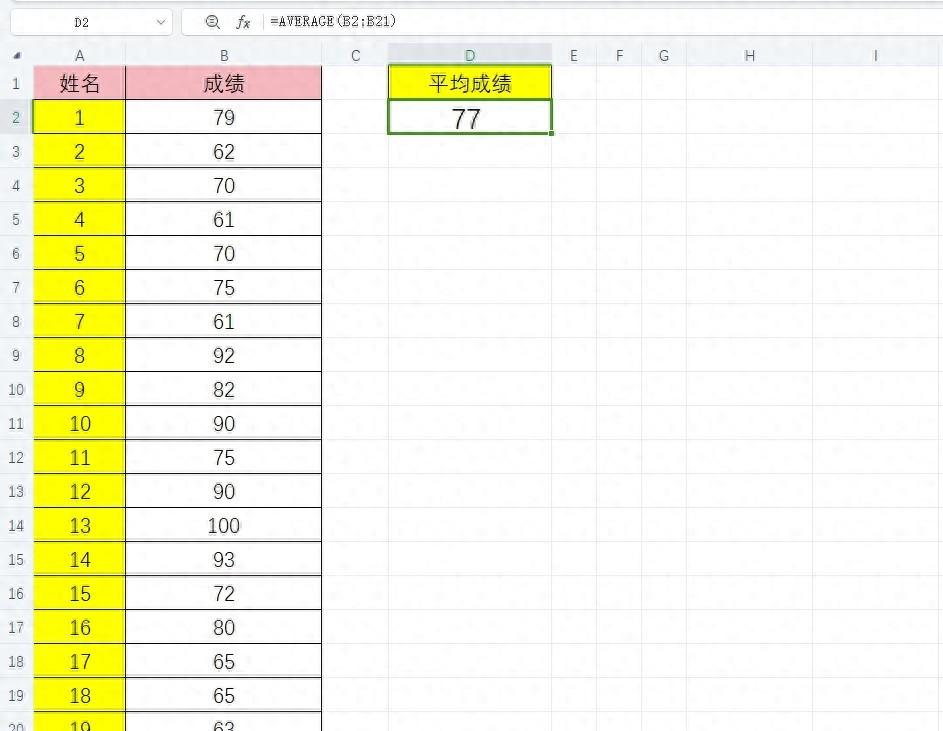Open the fx insert function dialog
The image size is (943, 731).
243,22
